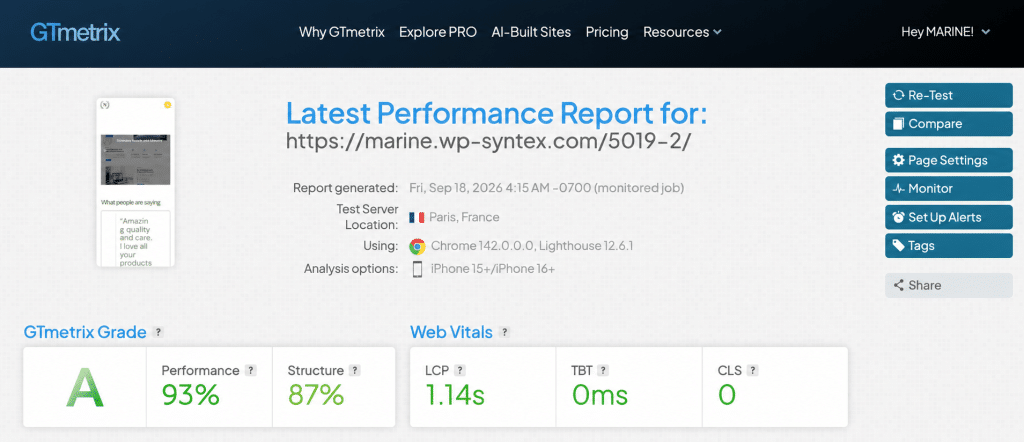Click iPhone 15+/iPhone 16+ text

(x=493, y=269)
